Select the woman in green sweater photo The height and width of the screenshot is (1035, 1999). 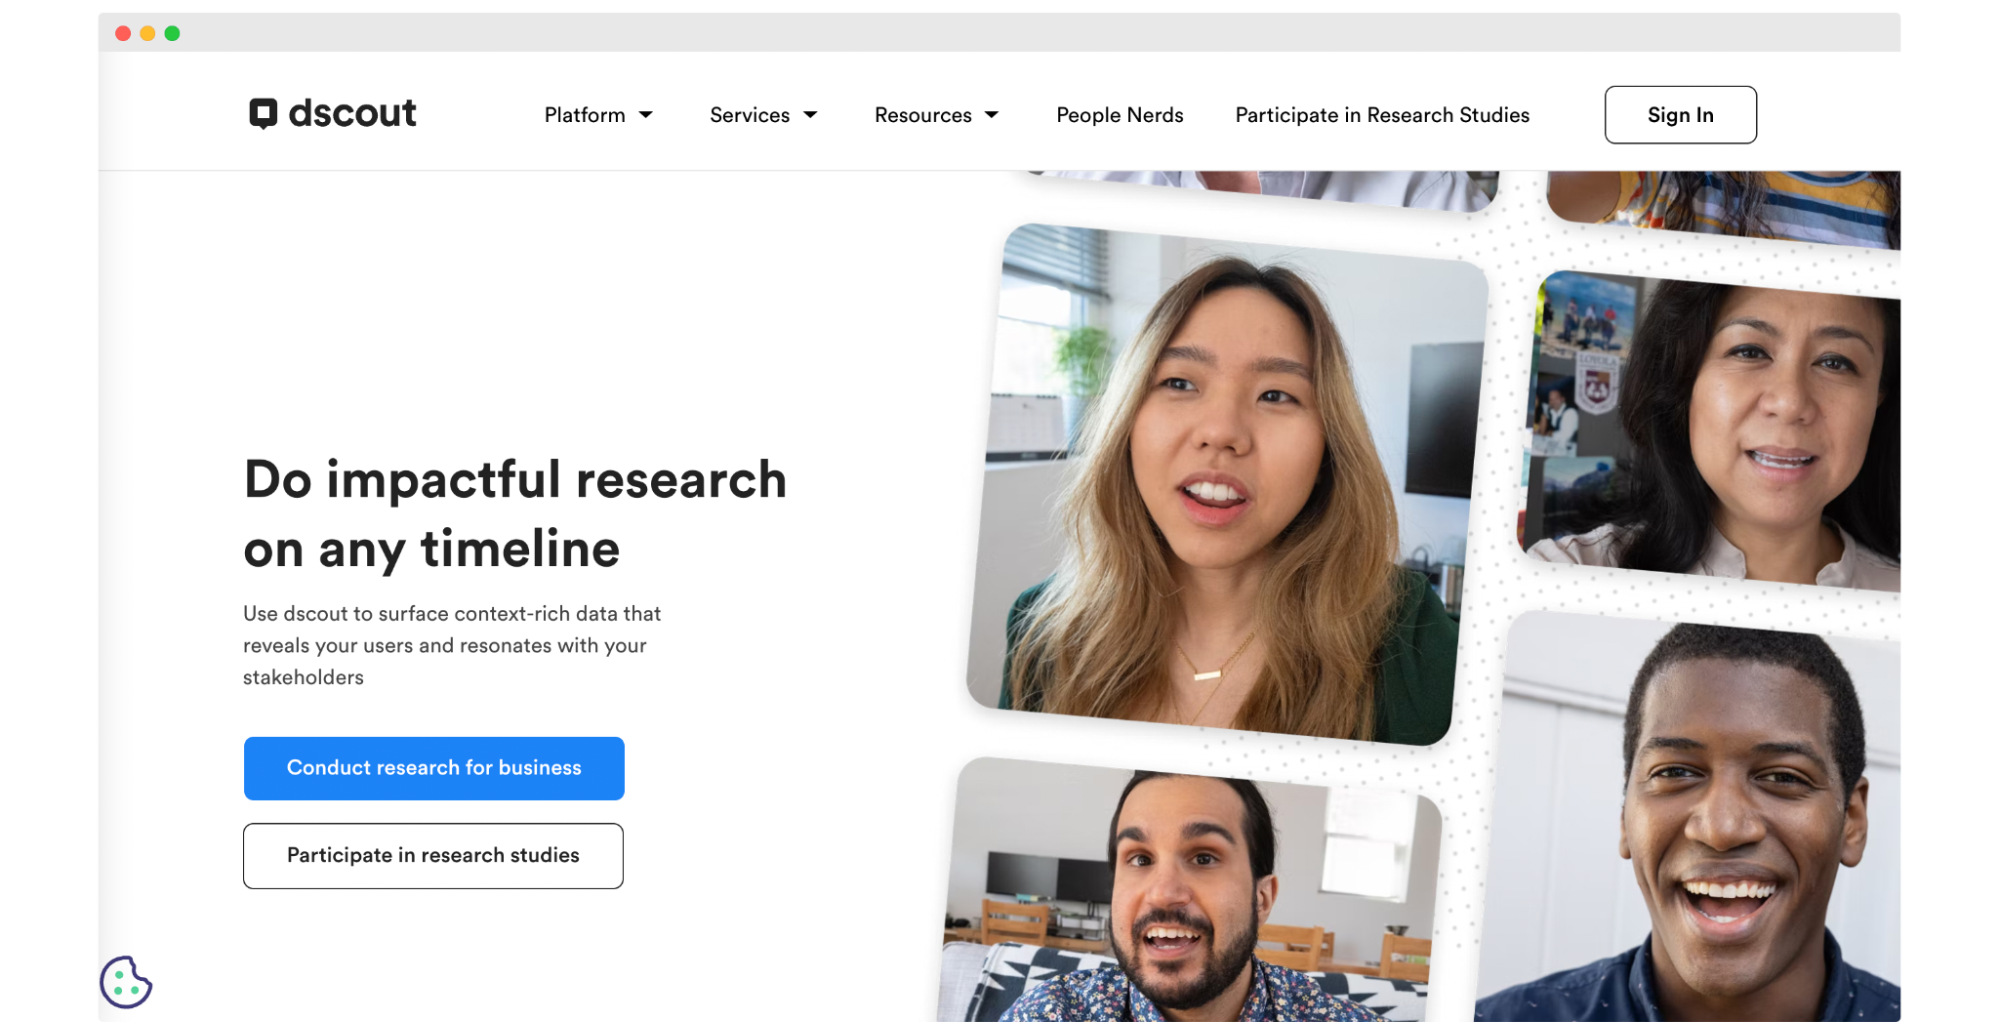(1227, 485)
